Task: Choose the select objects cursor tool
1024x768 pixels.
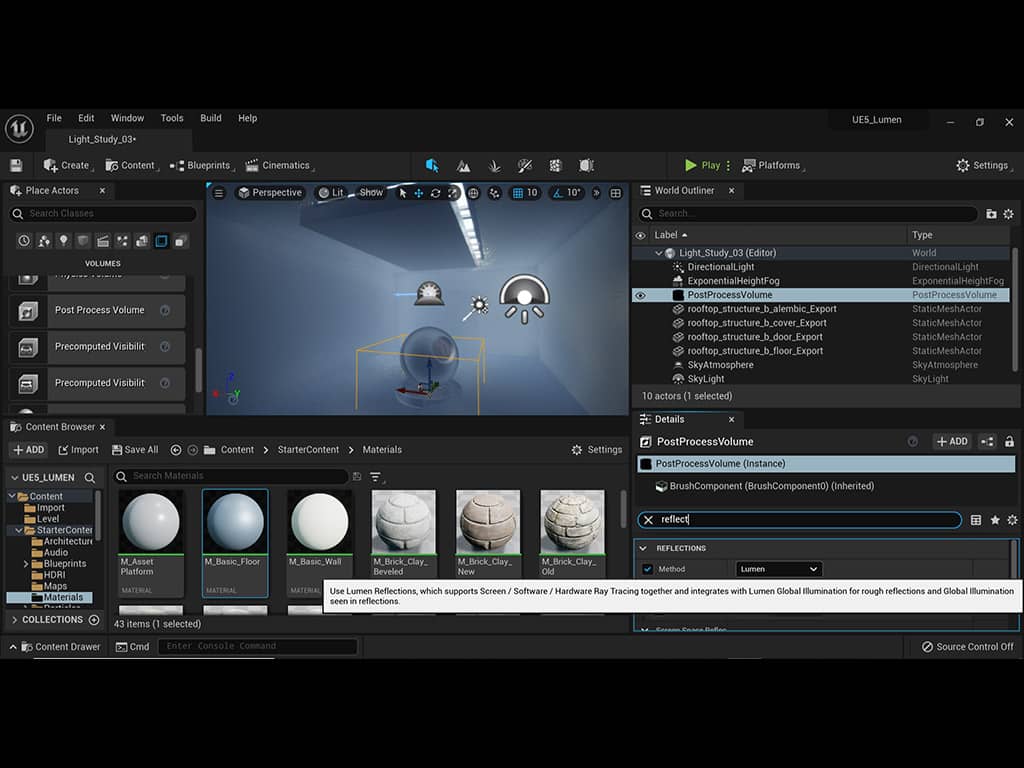Action: click(x=402, y=193)
